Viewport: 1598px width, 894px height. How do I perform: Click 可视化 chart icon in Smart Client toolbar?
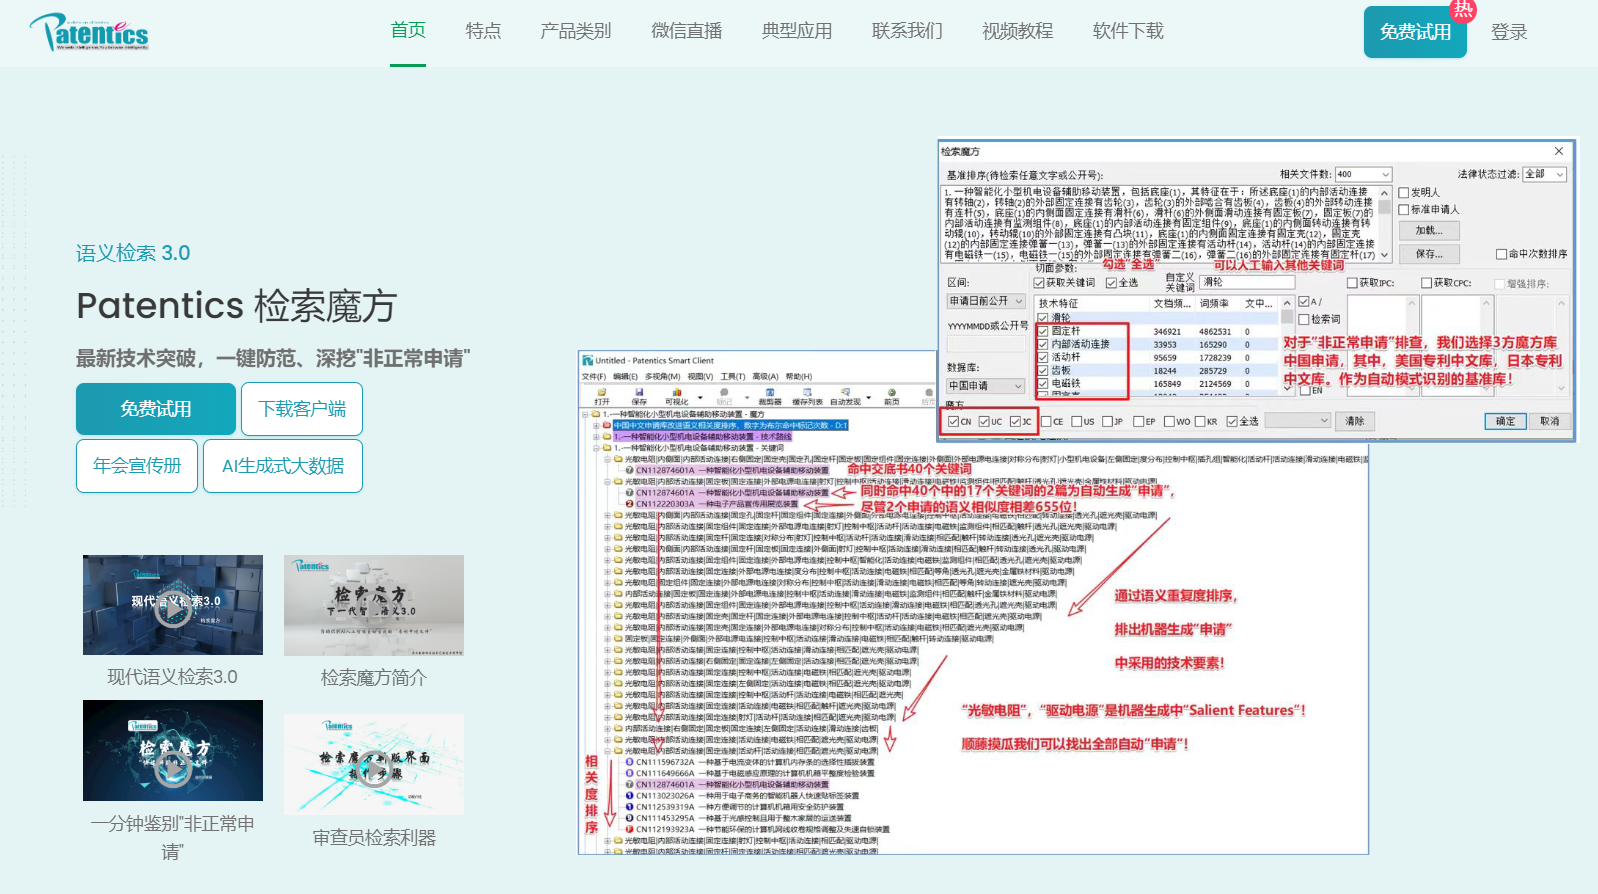point(676,393)
